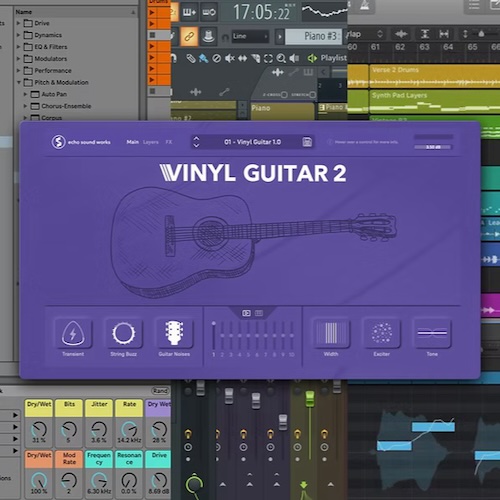Click the Synth Pad Layers clip

(434, 101)
